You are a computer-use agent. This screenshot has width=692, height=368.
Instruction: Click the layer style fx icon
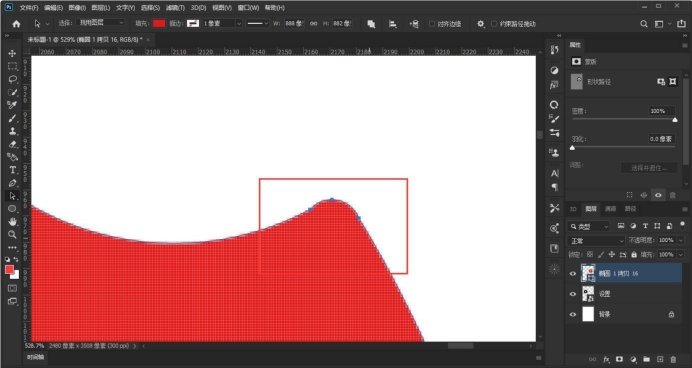tap(606, 360)
